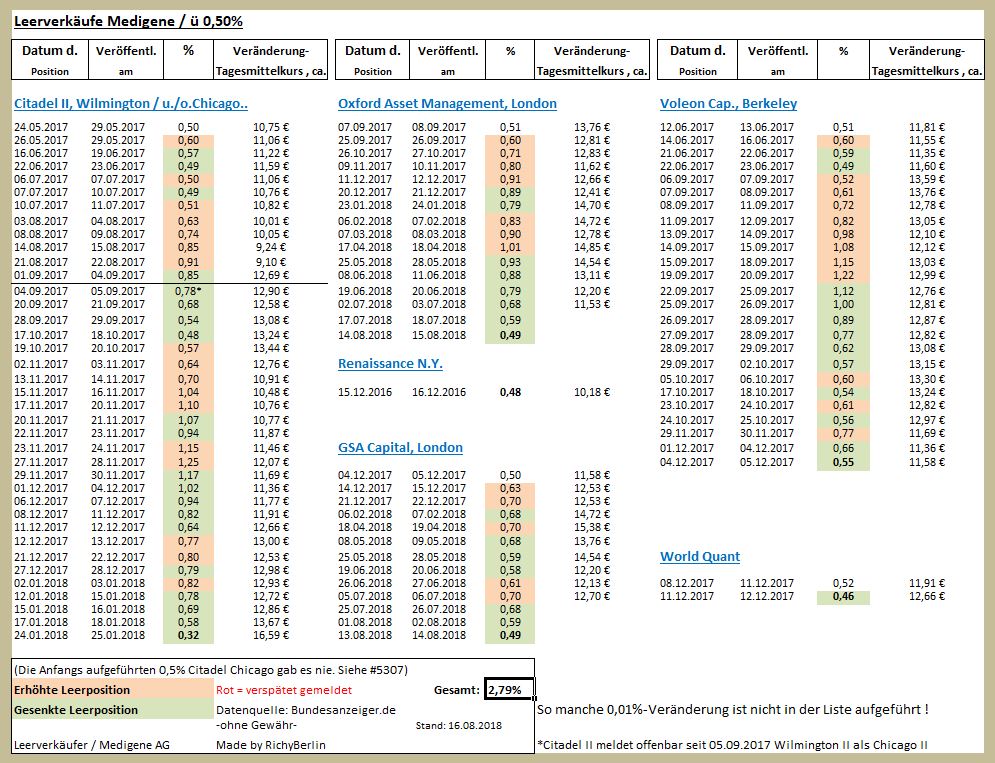Select the Oxford price '11,53 €'

(592, 305)
